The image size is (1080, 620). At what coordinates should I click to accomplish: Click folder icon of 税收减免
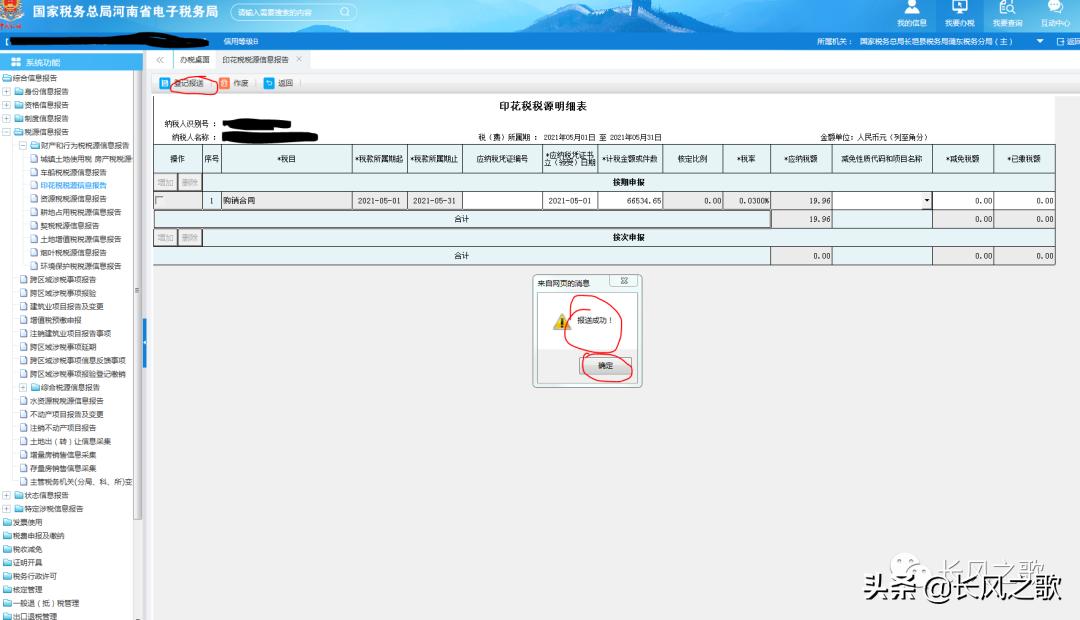(x=8, y=549)
